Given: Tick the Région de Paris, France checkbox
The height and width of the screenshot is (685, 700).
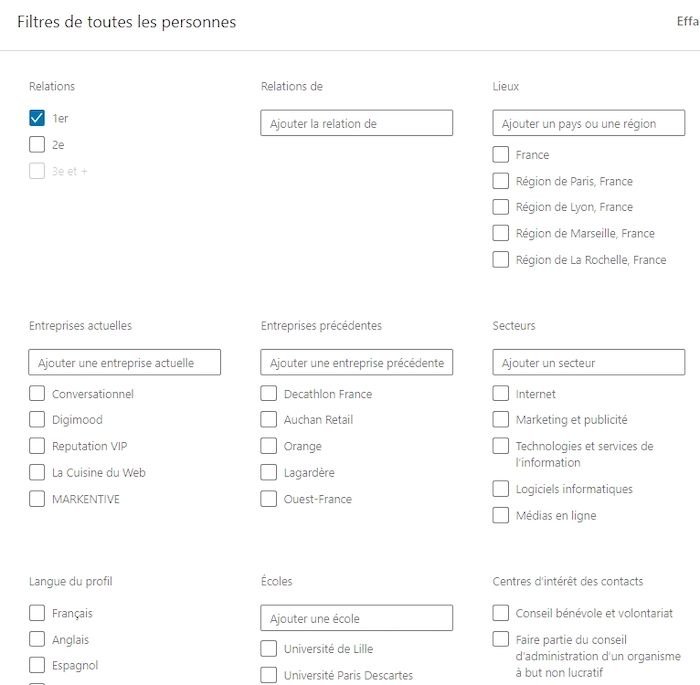Looking at the screenshot, I should click(501, 181).
